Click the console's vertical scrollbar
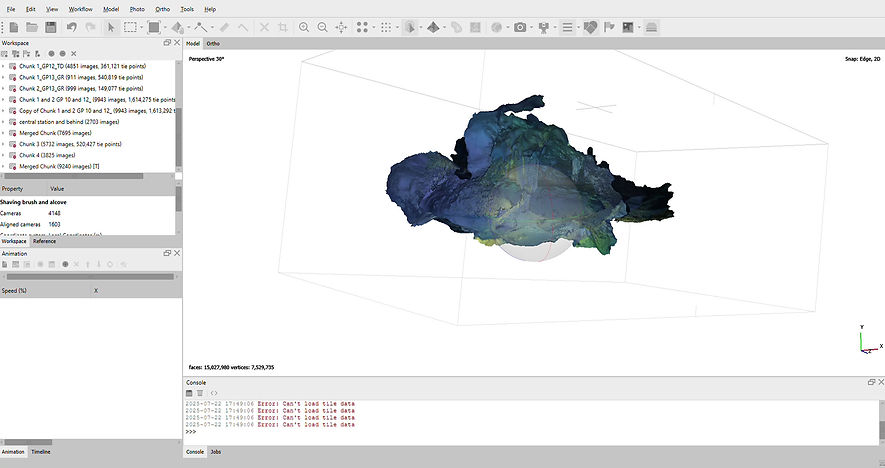 pyautogui.click(x=882, y=430)
